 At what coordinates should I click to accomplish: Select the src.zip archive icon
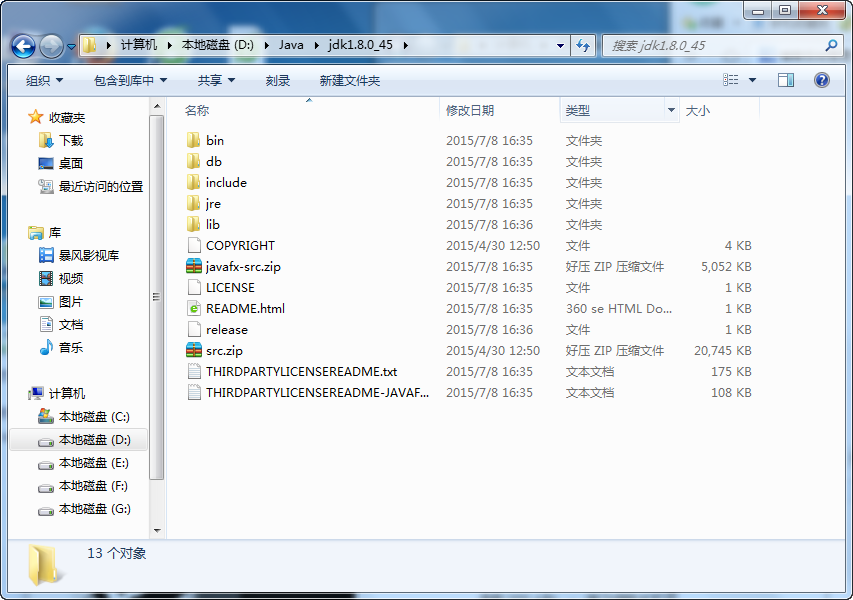coord(194,350)
